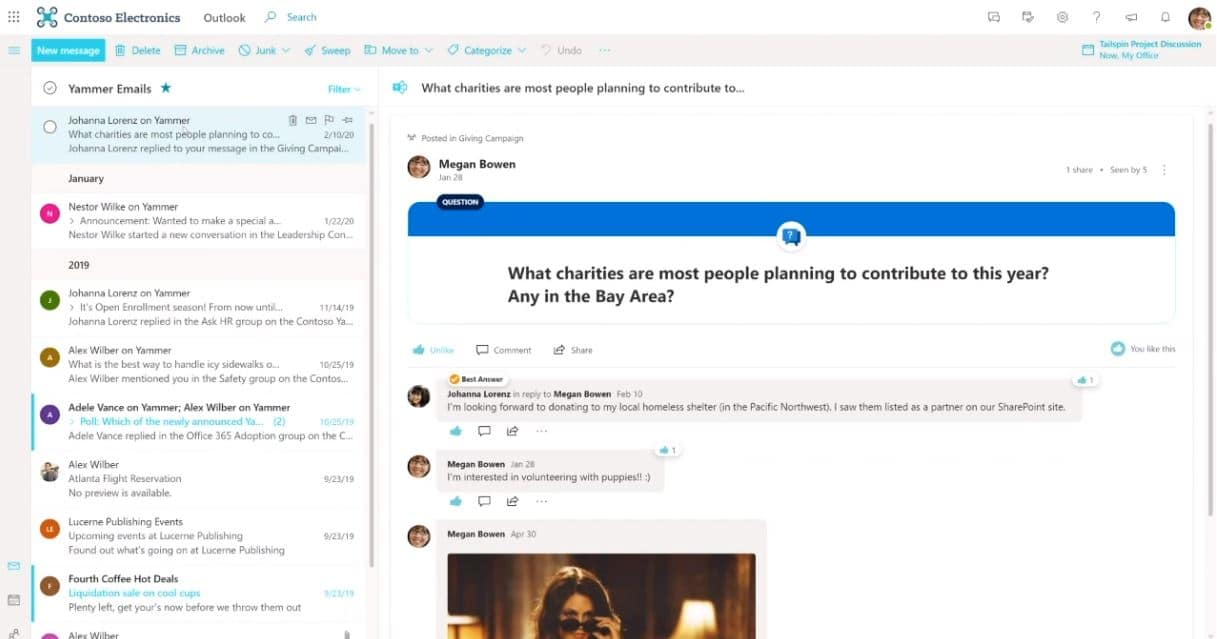Share the question post
Image resolution: width=1217 pixels, height=639 pixels.
pyautogui.click(x=572, y=350)
